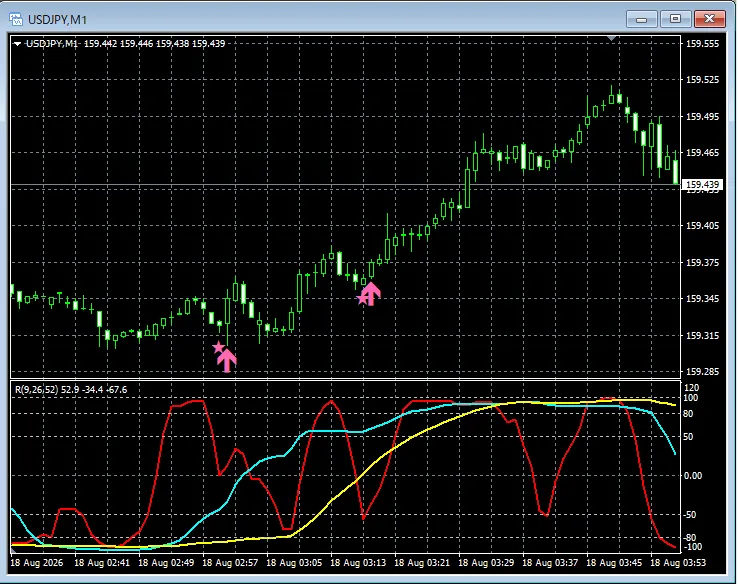Click the USDJPY,M1 chart window icon
Image resolution: width=738 pixels, height=584 pixels.
coord(16,19)
